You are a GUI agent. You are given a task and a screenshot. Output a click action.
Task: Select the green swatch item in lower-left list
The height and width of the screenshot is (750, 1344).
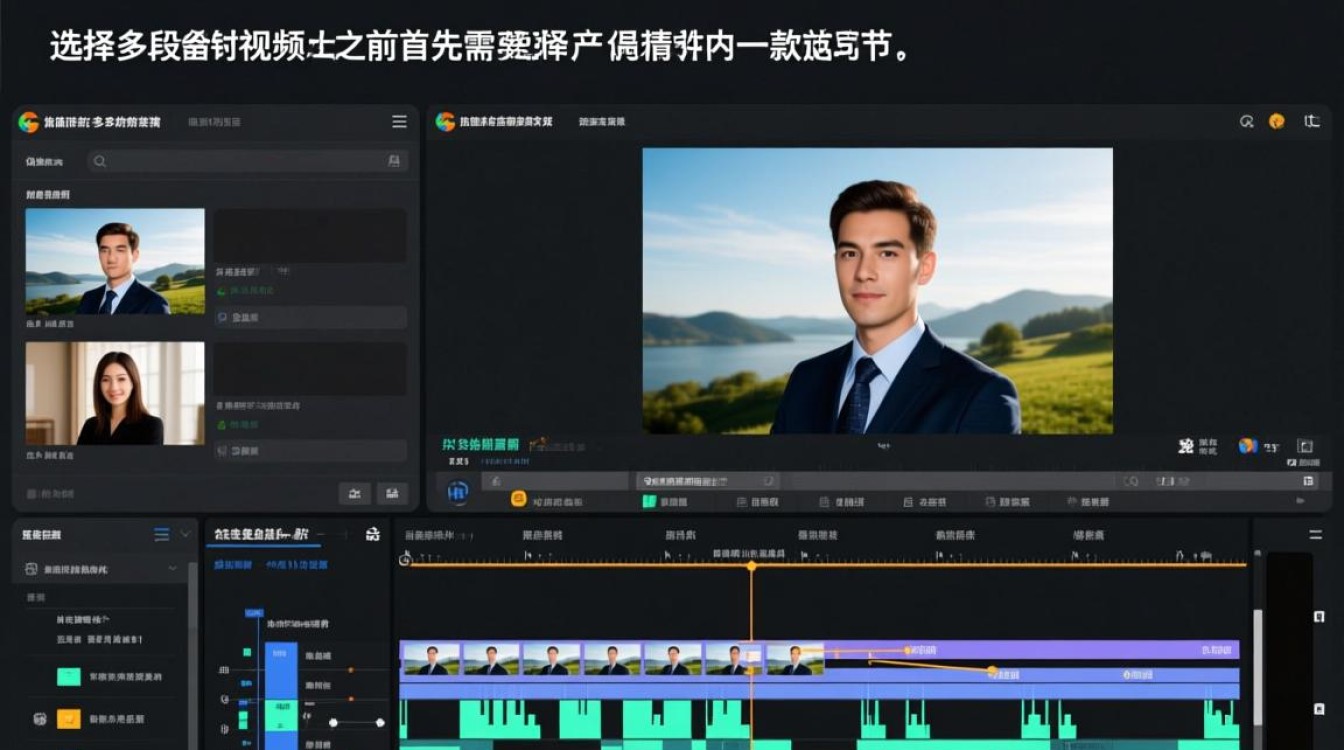tap(68, 677)
